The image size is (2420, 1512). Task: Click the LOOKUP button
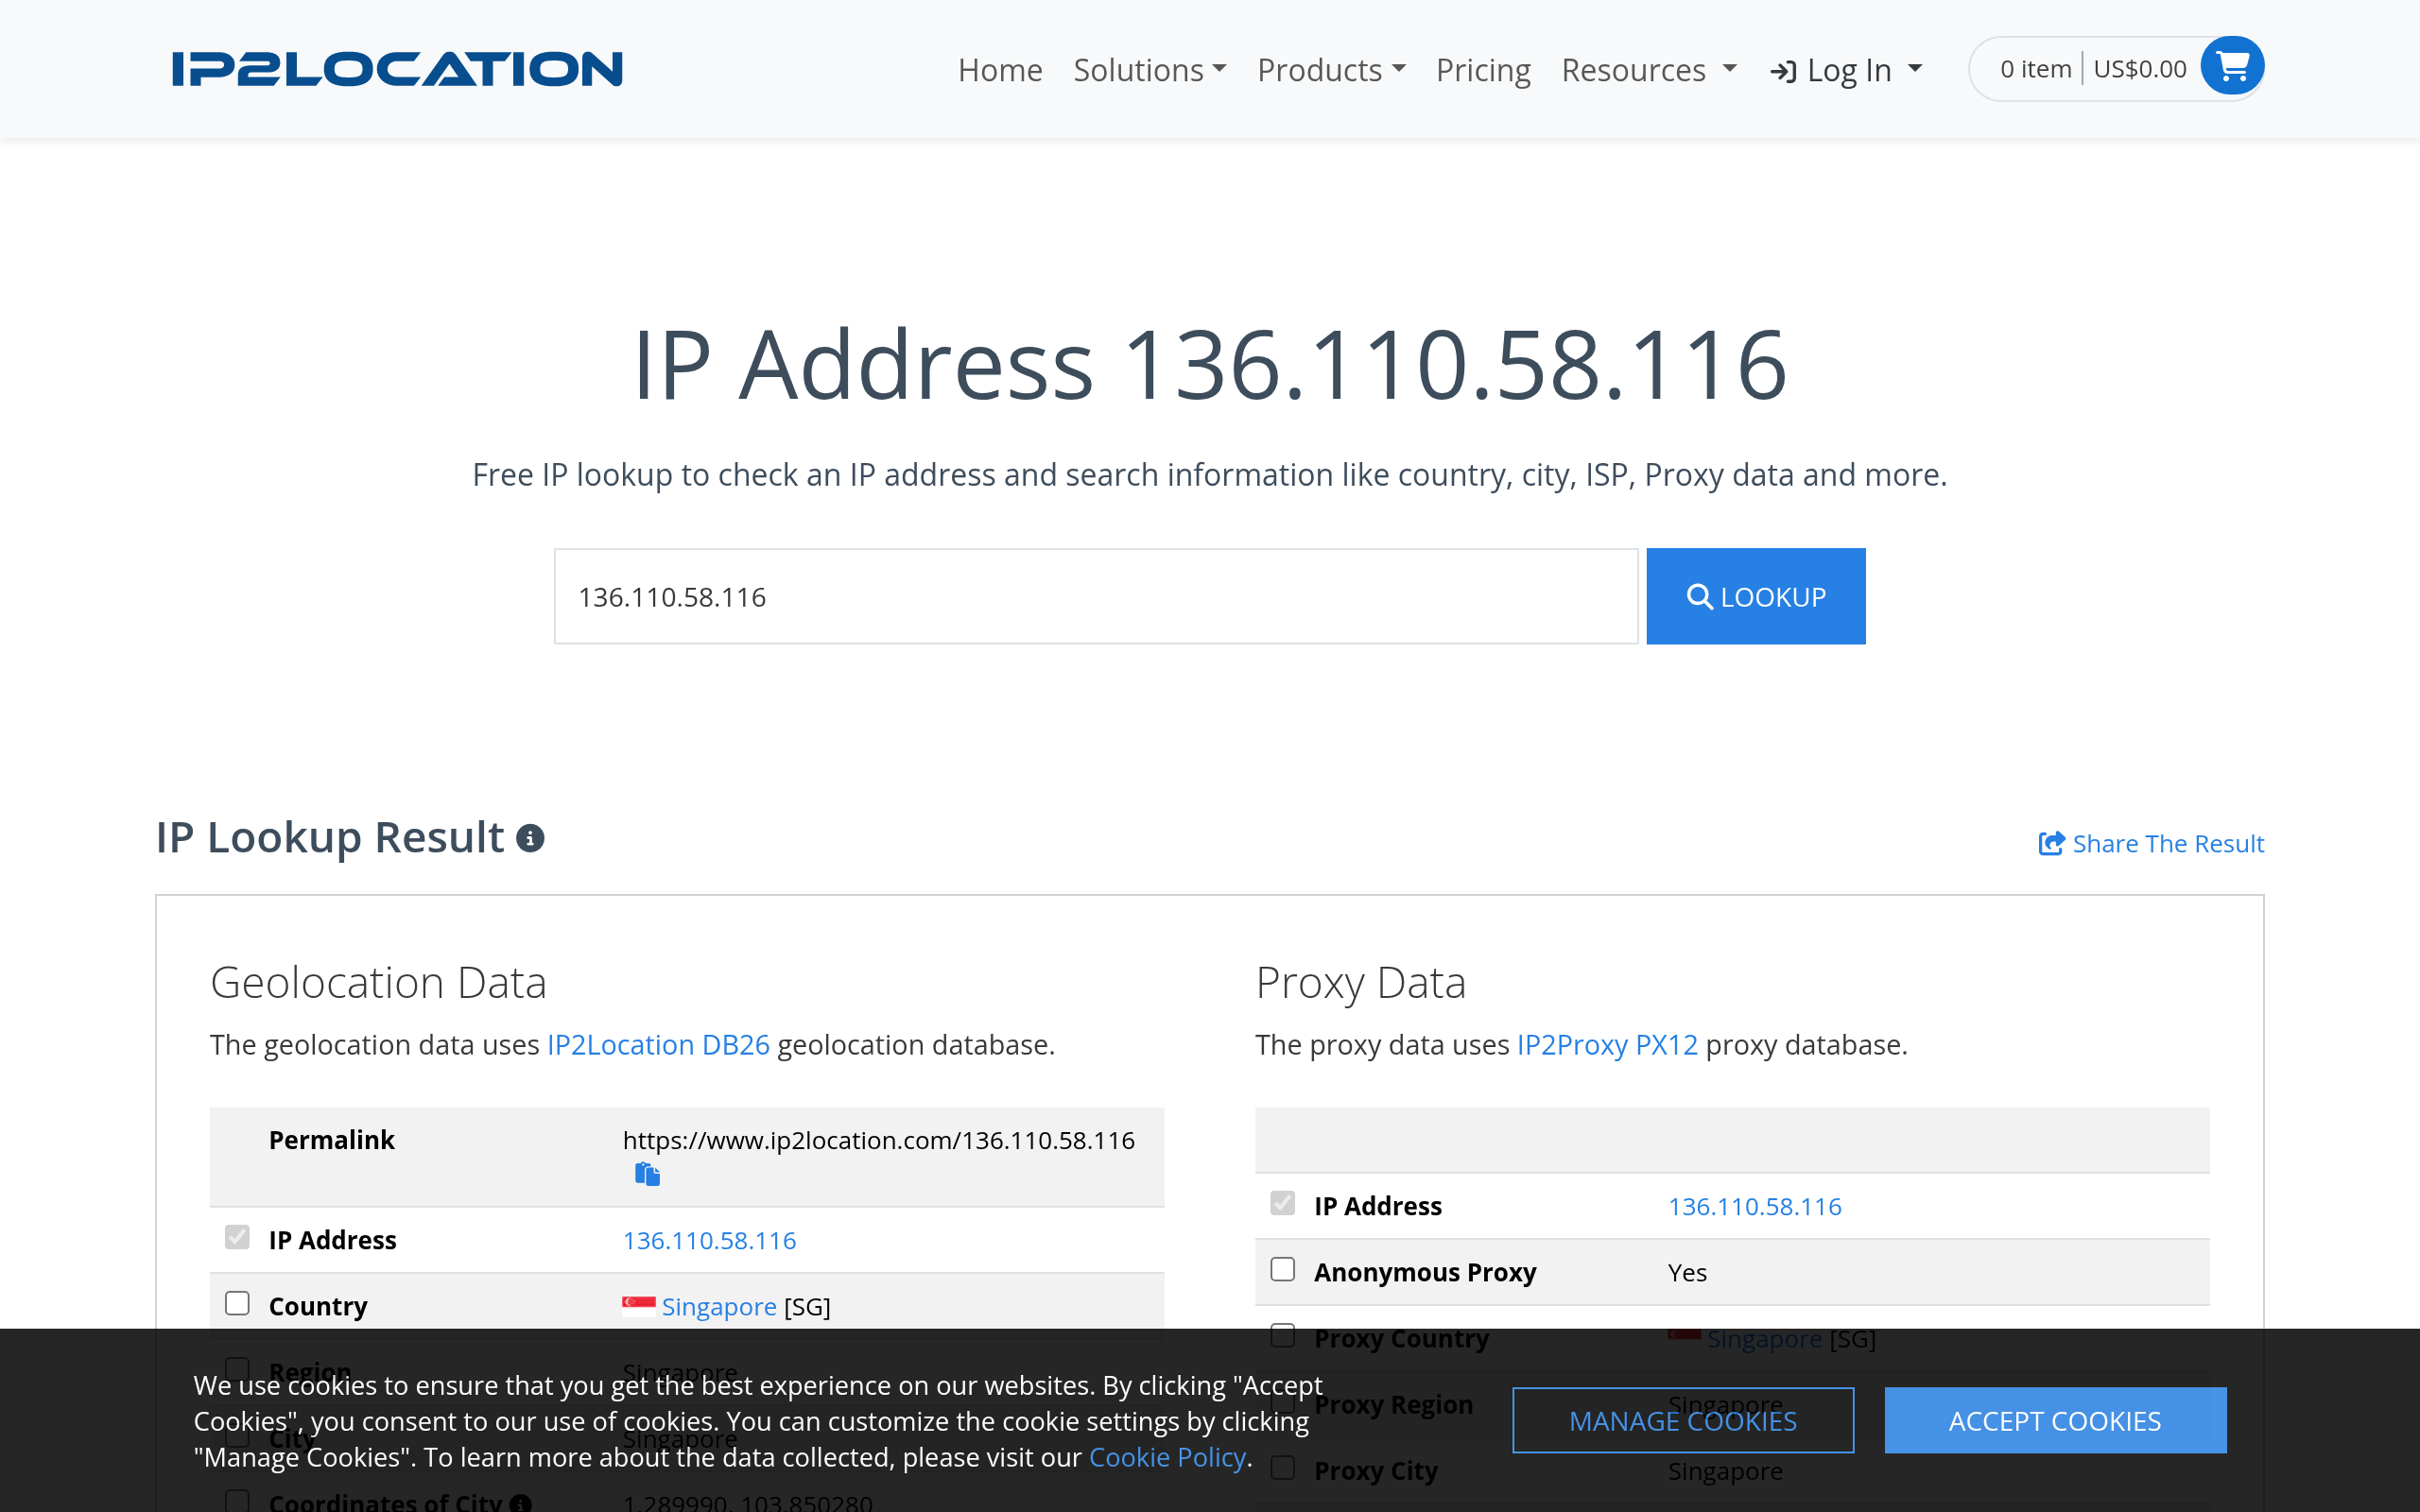pyautogui.click(x=1756, y=596)
